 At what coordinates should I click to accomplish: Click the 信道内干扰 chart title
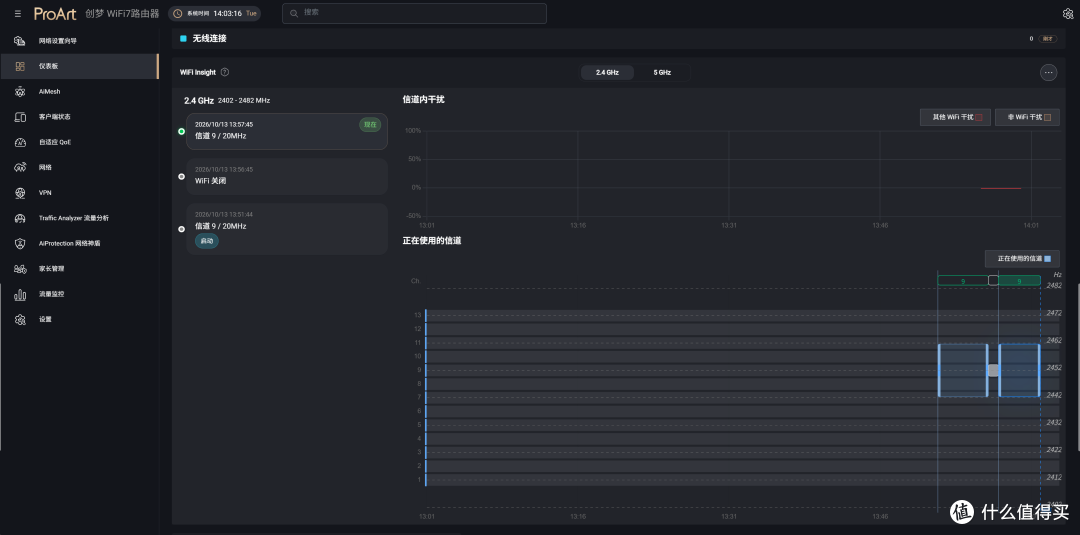click(x=424, y=100)
